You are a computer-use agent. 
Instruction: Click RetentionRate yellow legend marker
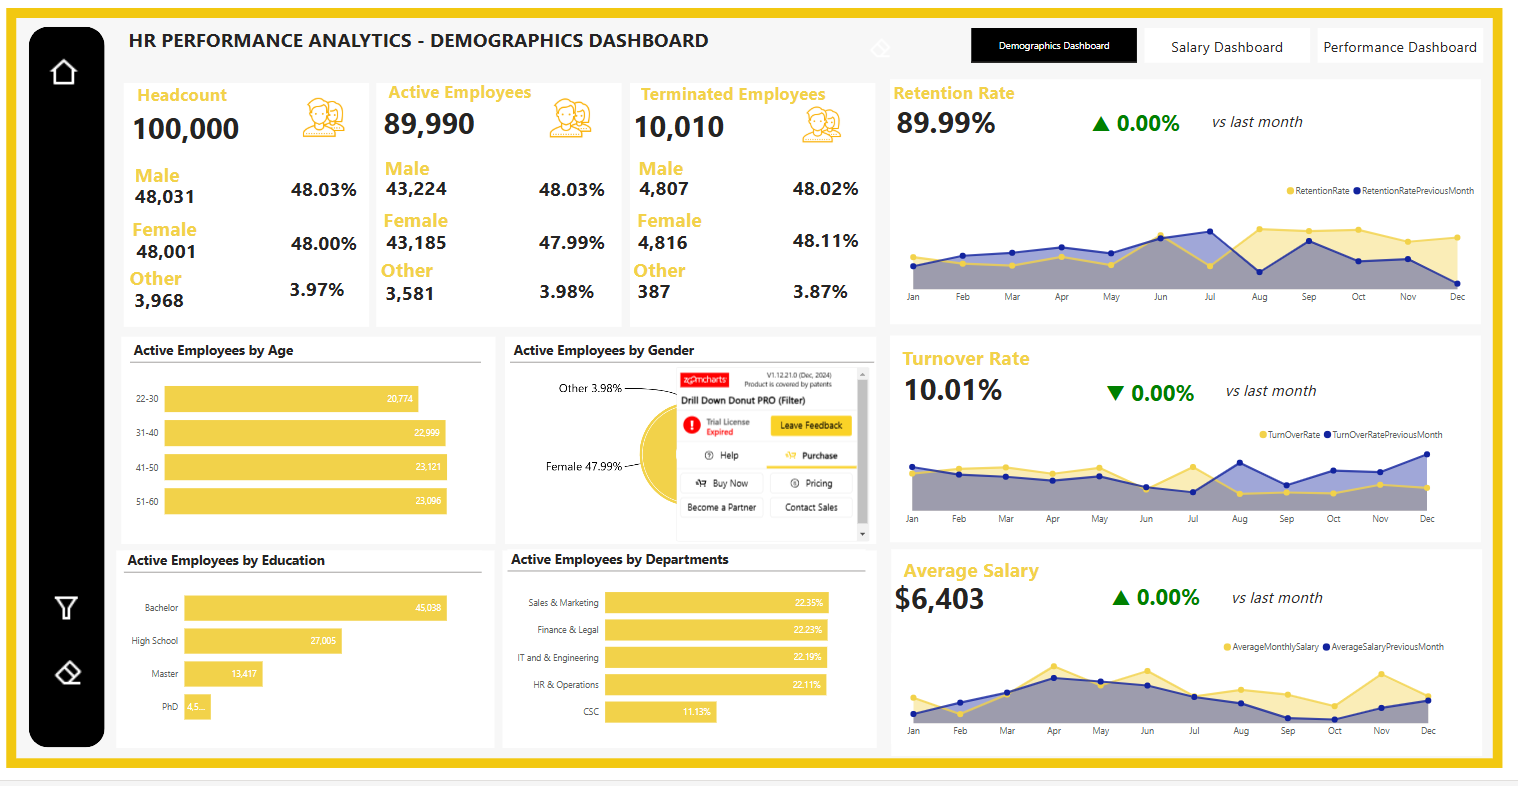click(1291, 191)
